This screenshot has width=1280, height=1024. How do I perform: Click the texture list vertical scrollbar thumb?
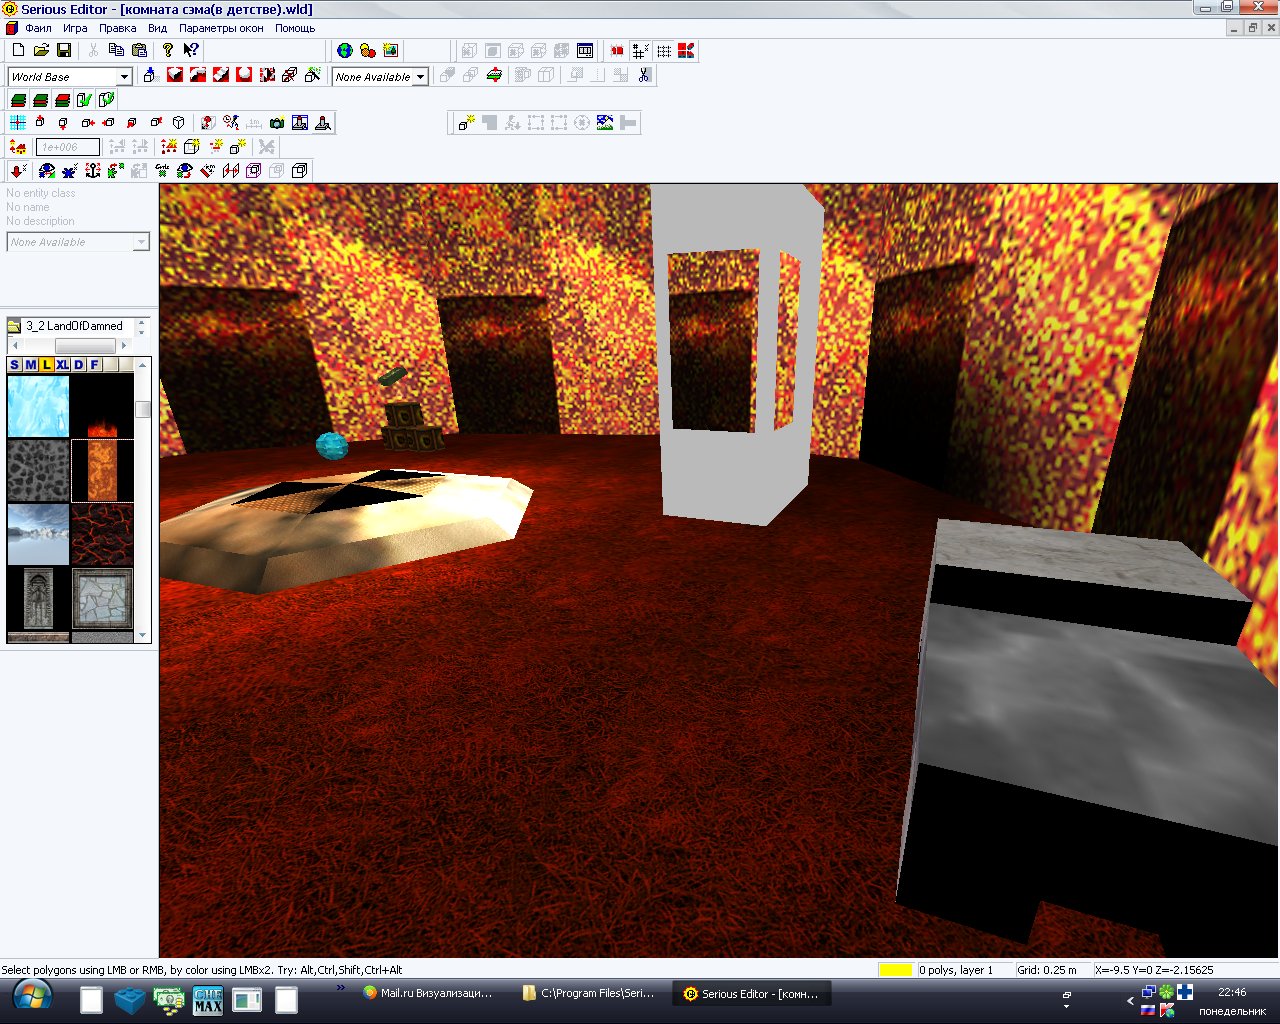(x=143, y=409)
